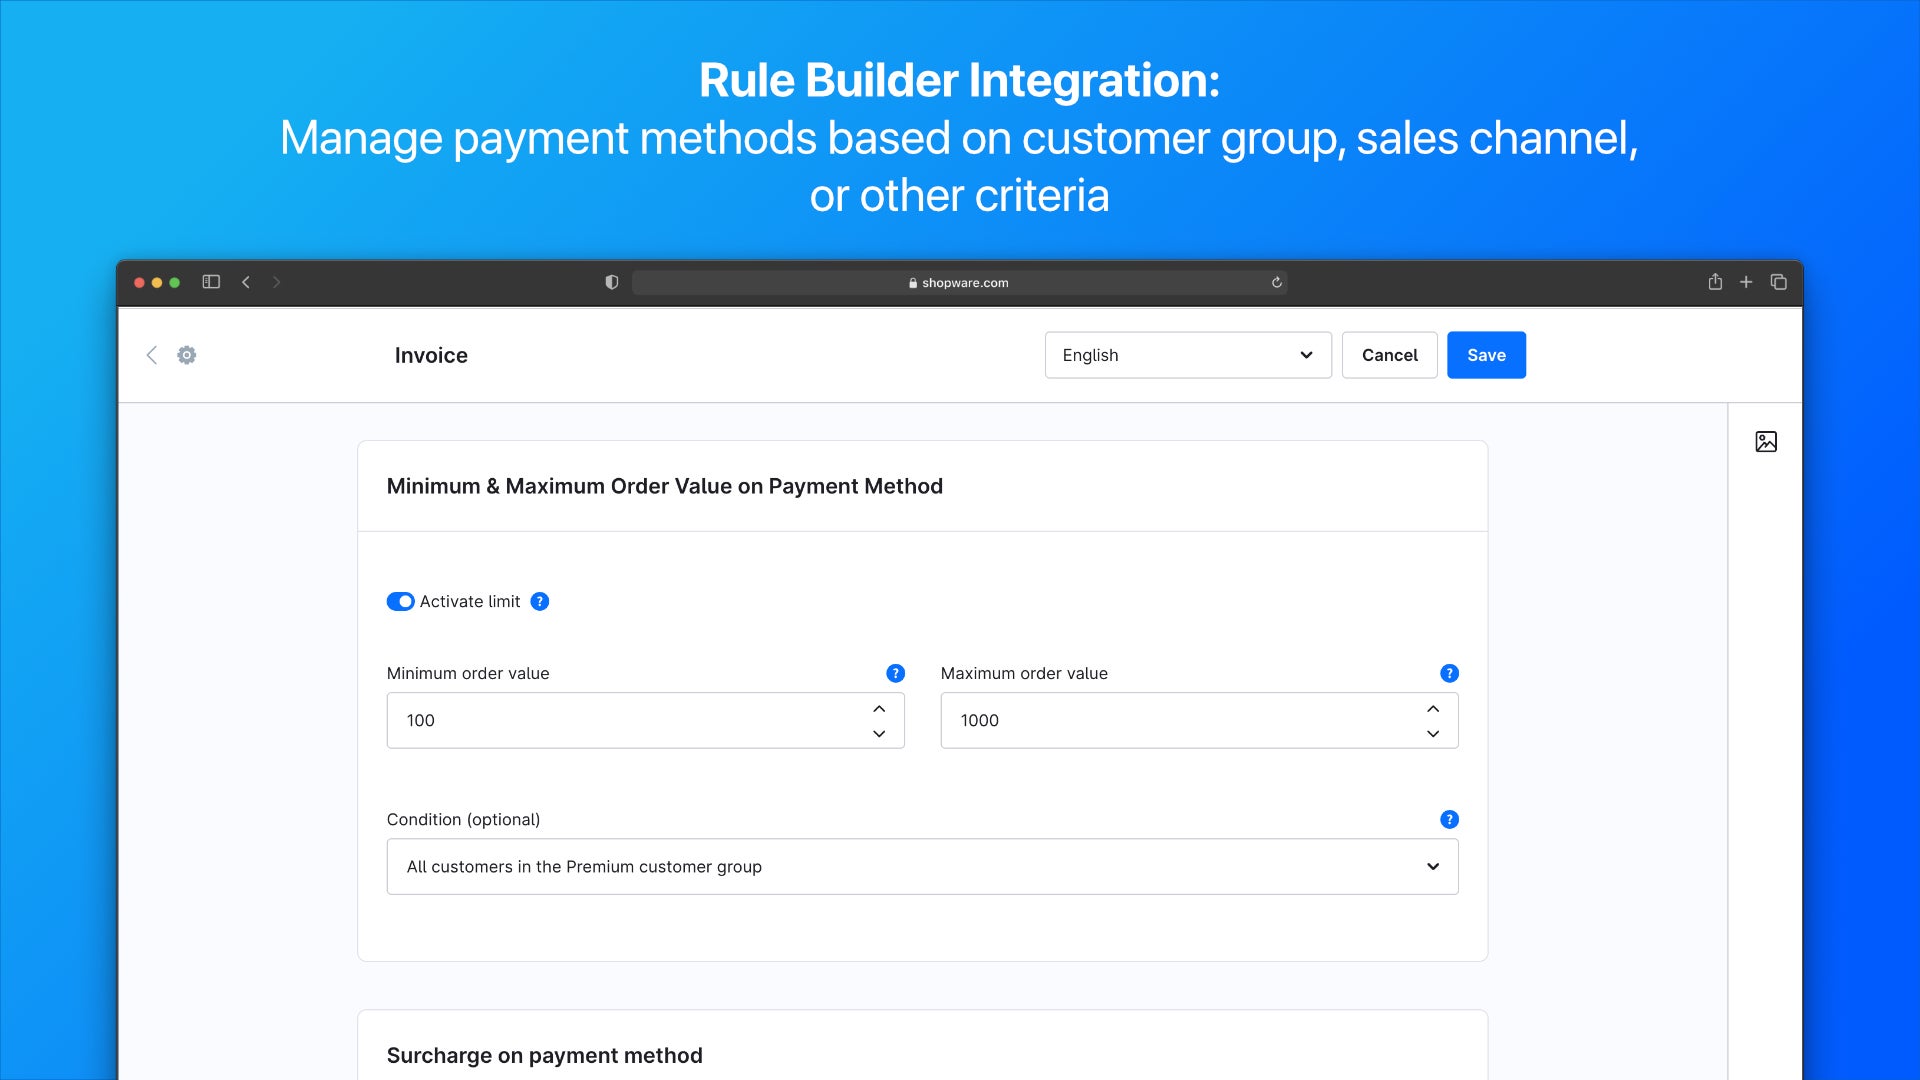Open the media image sidebar icon
The image size is (1920, 1080).
1766,441
